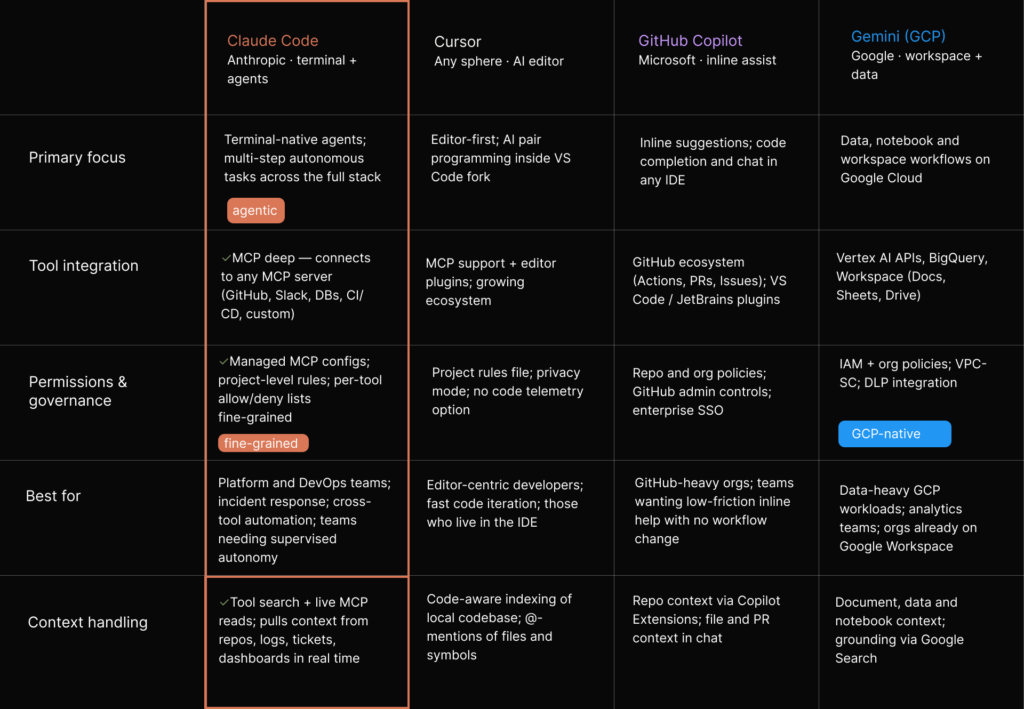Select the "Gemini (GCP)" column heading
This screenshot has height=709, width=1024.
(898, 36)
